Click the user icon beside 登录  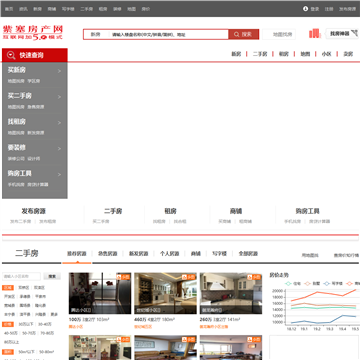pyautogui.click(x=306, y=9)
